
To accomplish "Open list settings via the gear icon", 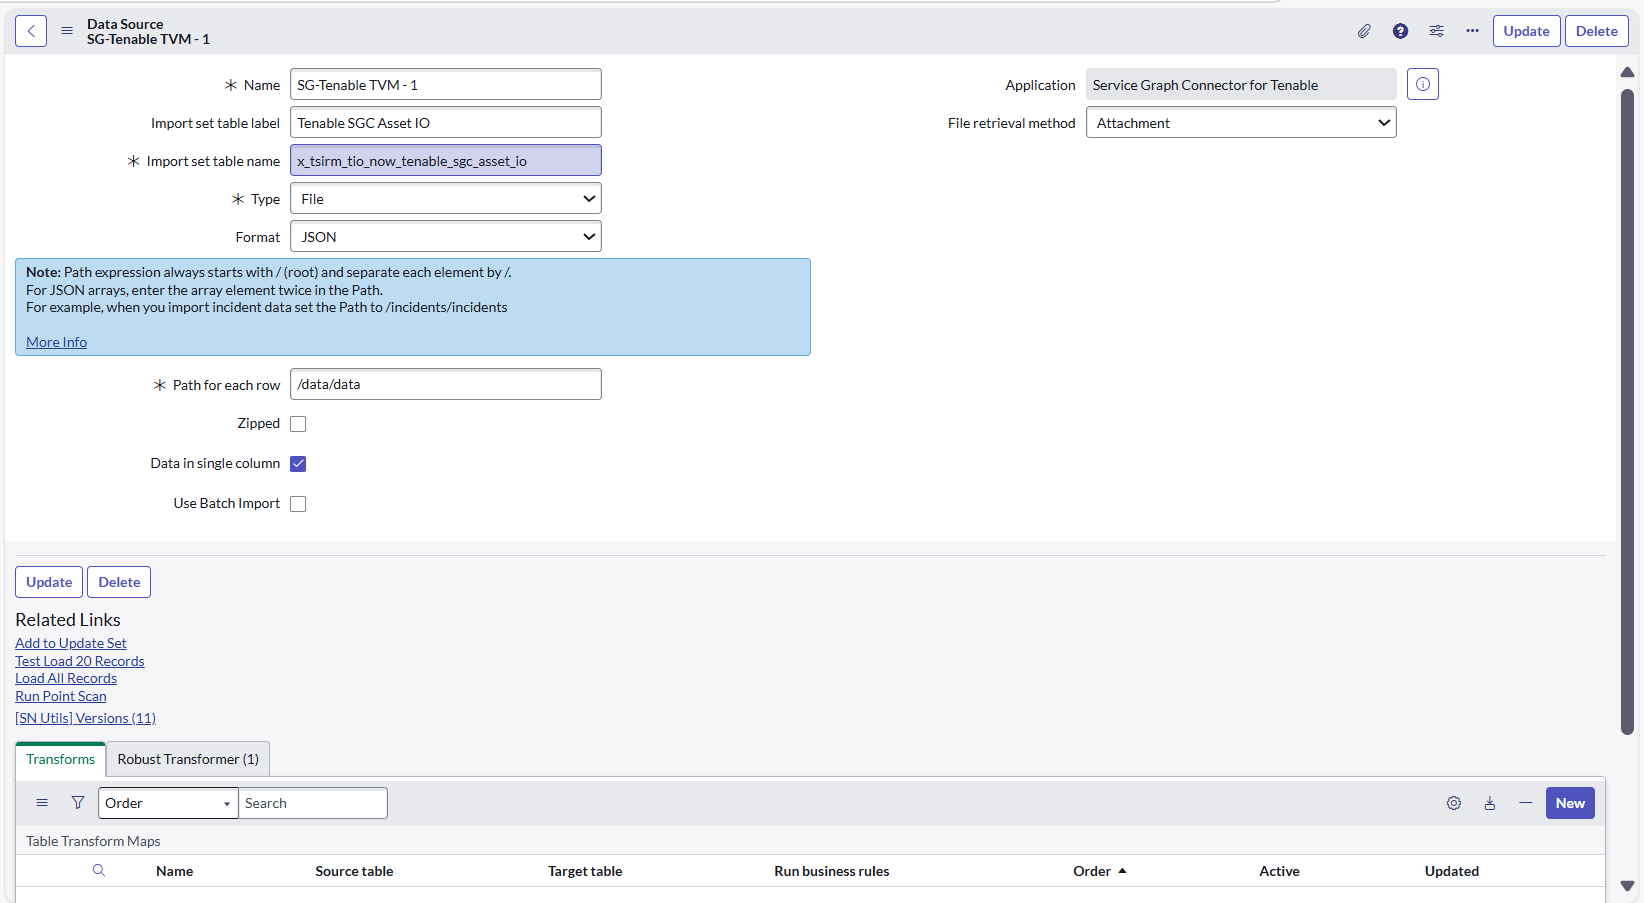I will (1453, 803).
